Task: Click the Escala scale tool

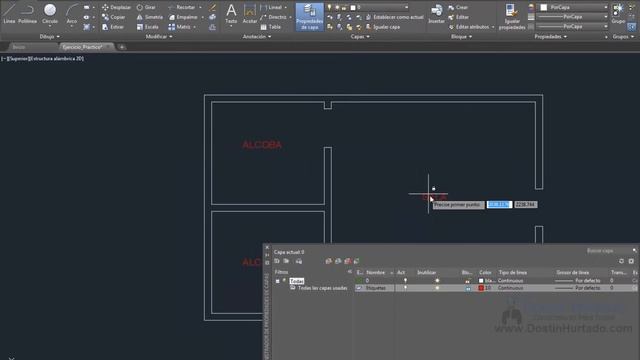Action: coord(148,27)
